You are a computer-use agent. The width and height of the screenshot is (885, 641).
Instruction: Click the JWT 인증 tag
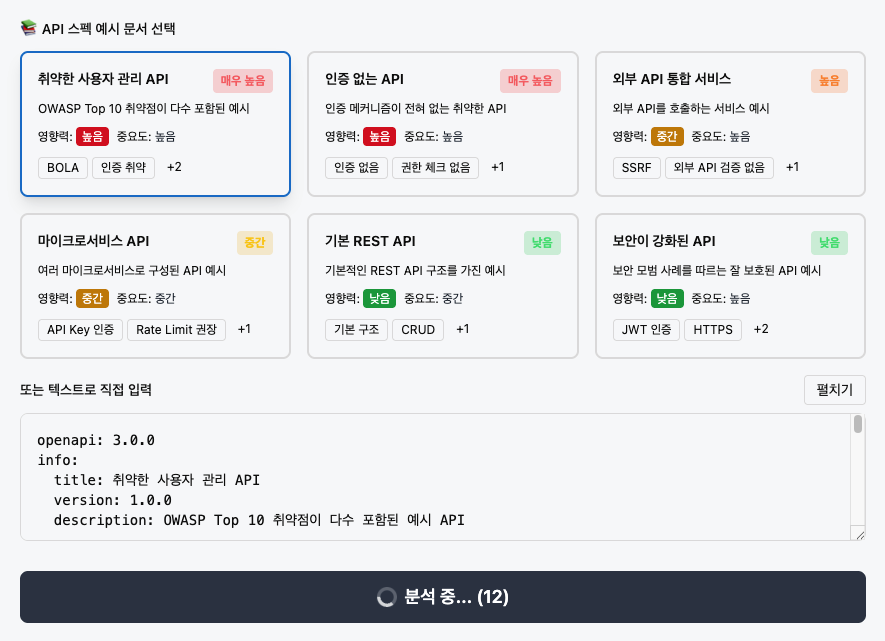pos(646,329)
